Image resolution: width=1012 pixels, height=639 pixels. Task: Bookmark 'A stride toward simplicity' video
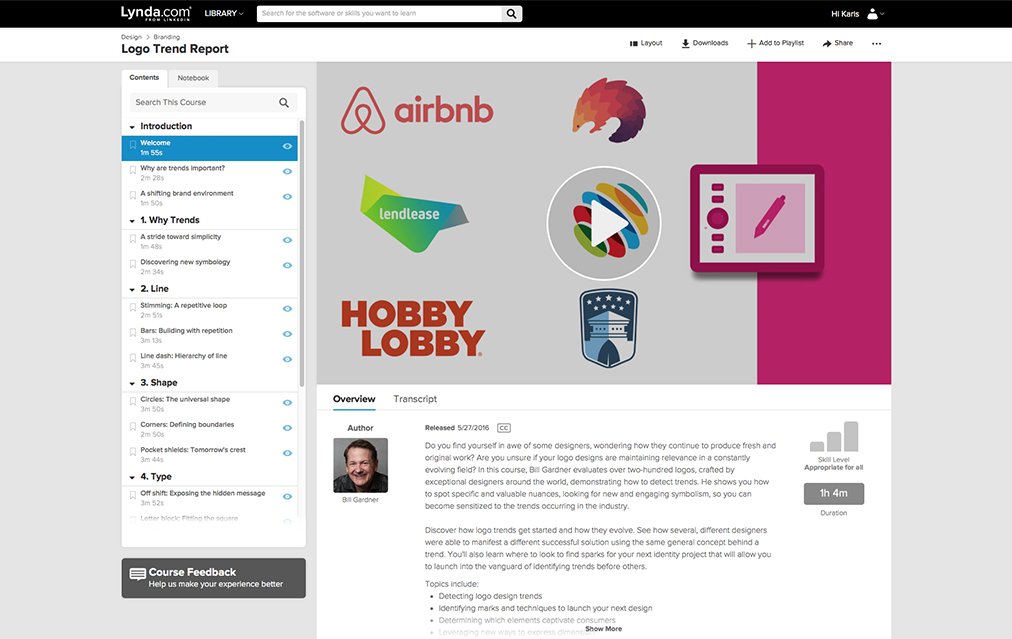133,239
